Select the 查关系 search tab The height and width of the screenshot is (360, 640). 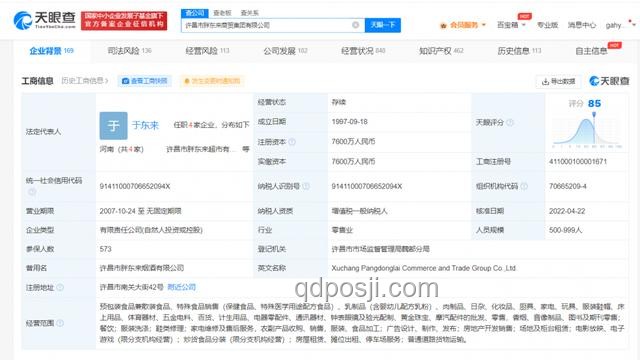tap(249, 13)
